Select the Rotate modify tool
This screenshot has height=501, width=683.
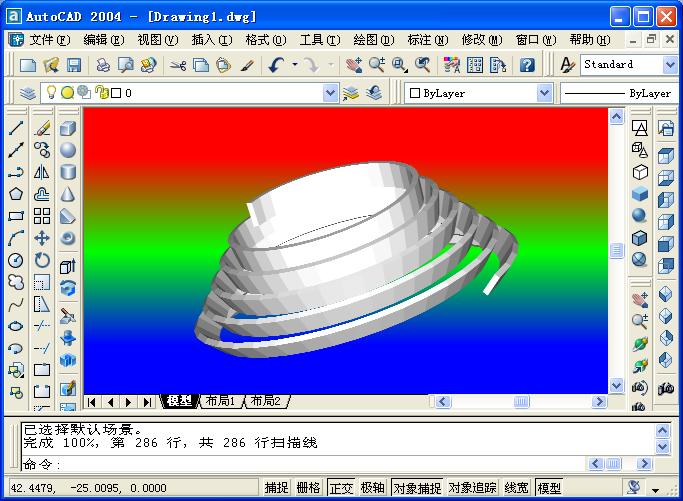click(42, 260)
